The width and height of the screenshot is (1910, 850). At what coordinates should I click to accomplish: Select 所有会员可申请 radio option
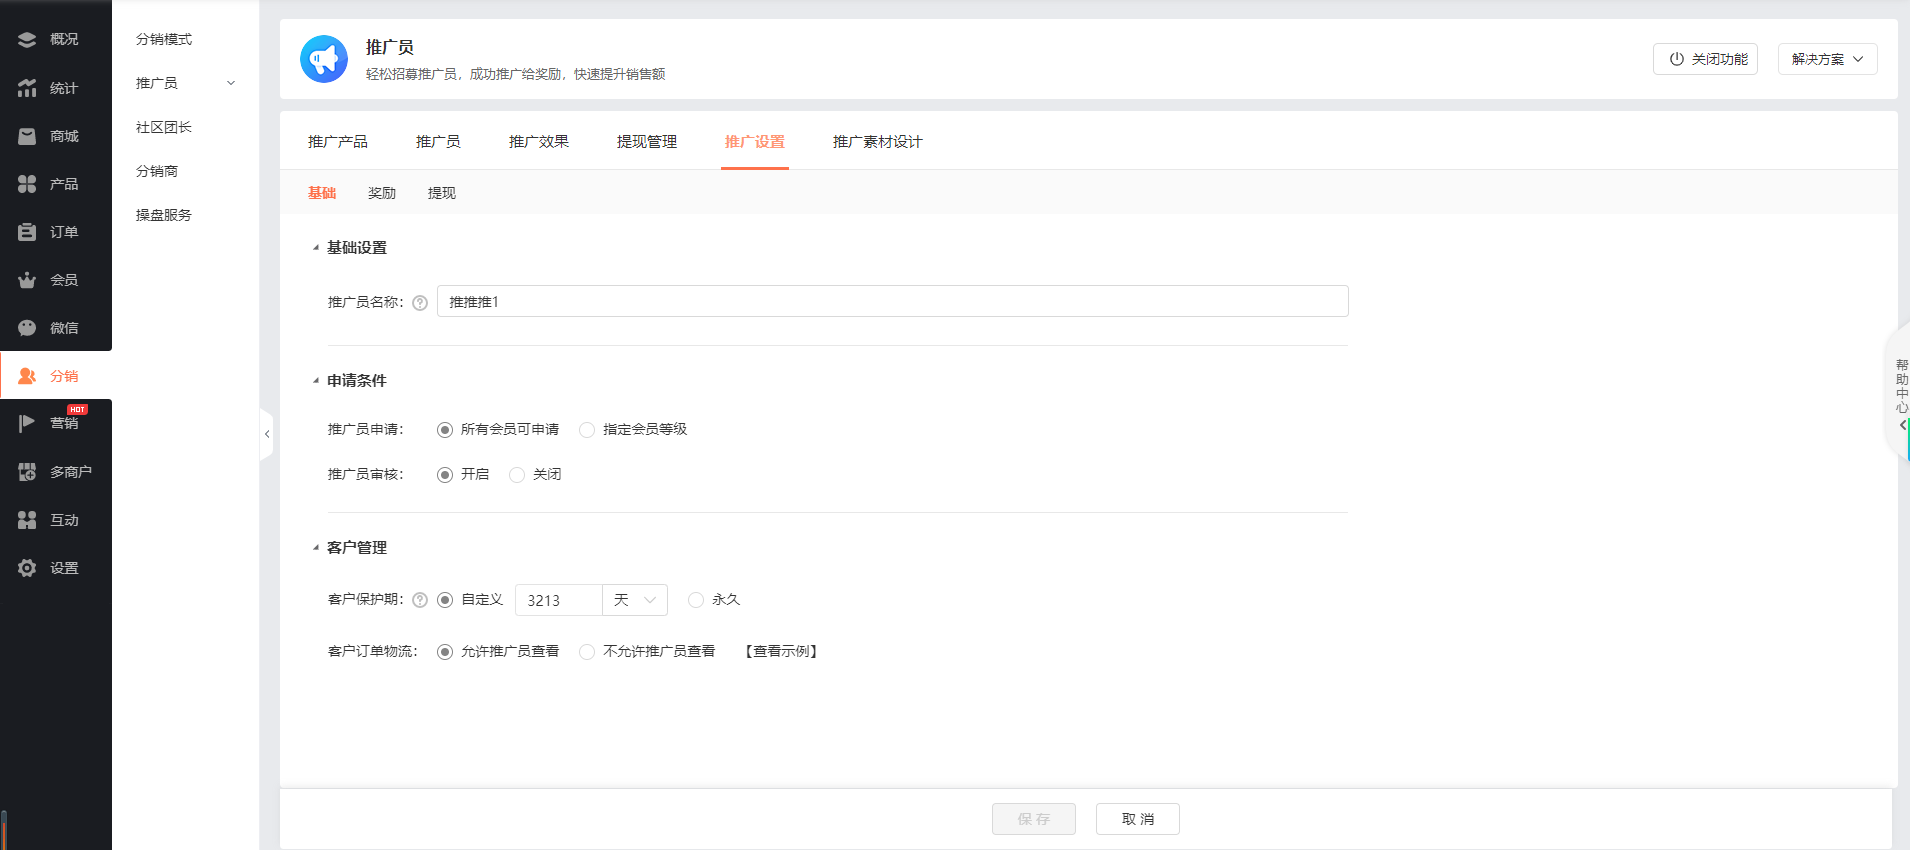[x=445, y=430]
